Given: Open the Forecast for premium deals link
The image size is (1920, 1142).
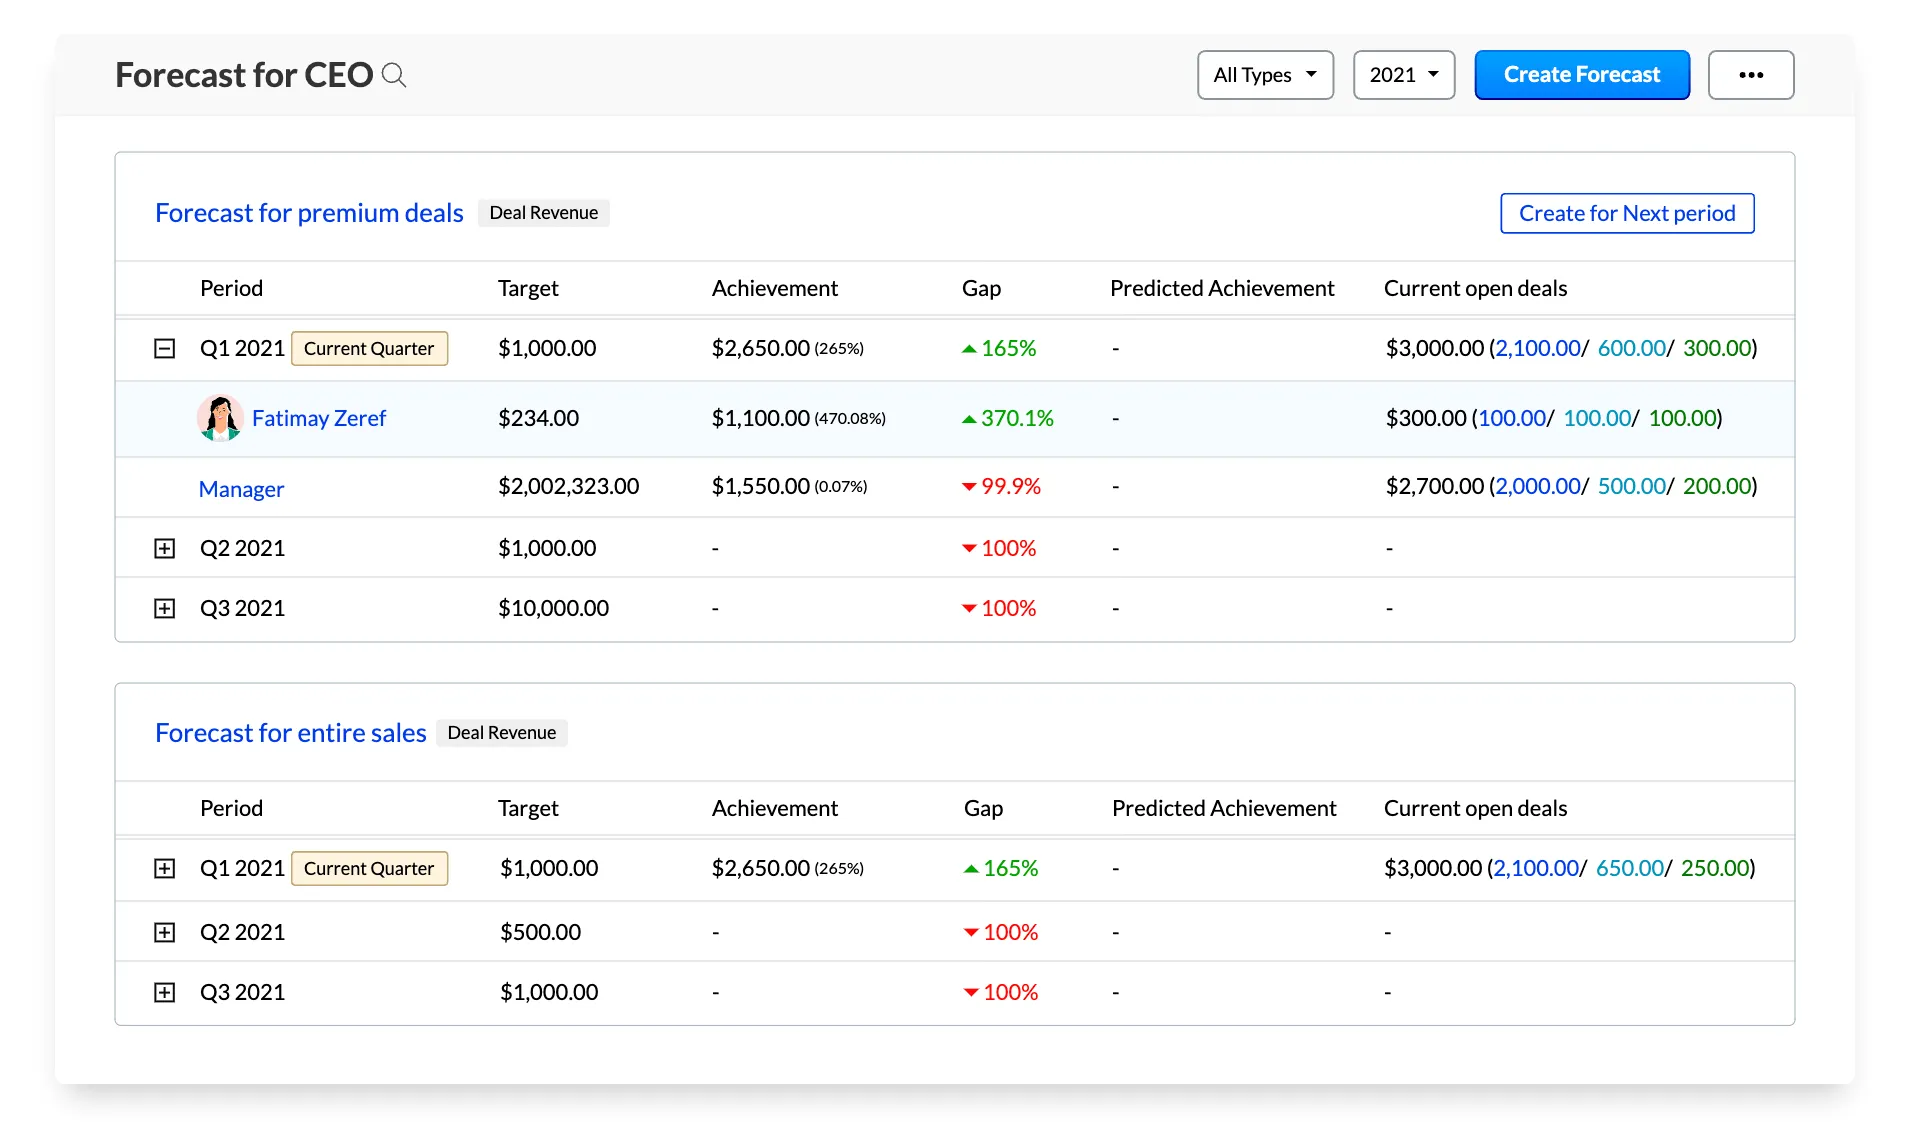Looking at the screenshot, I should (308, 212).
